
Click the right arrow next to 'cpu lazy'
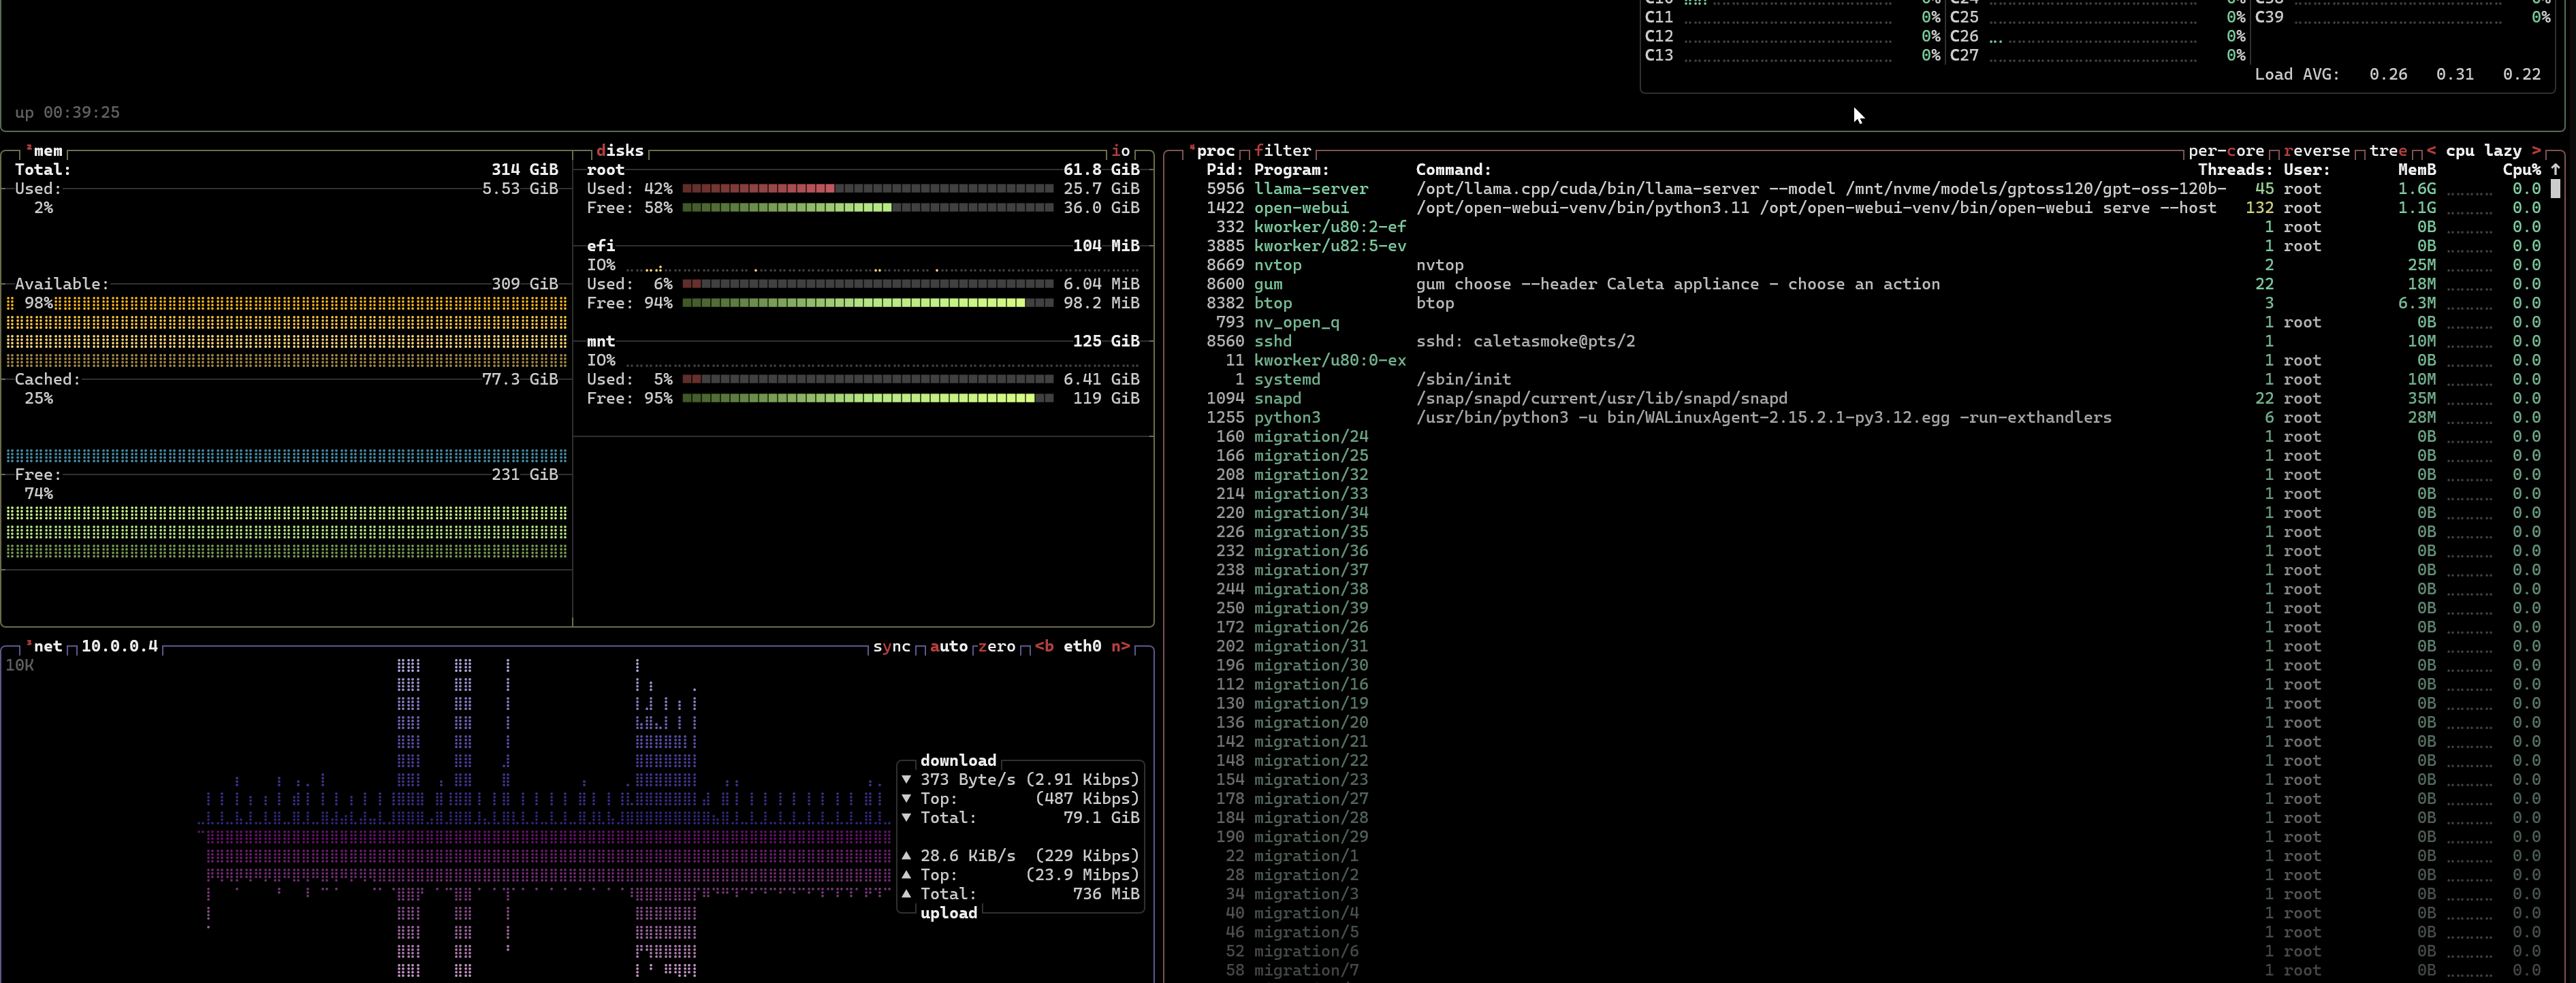pyautogui.click(x=2536, y=151)
